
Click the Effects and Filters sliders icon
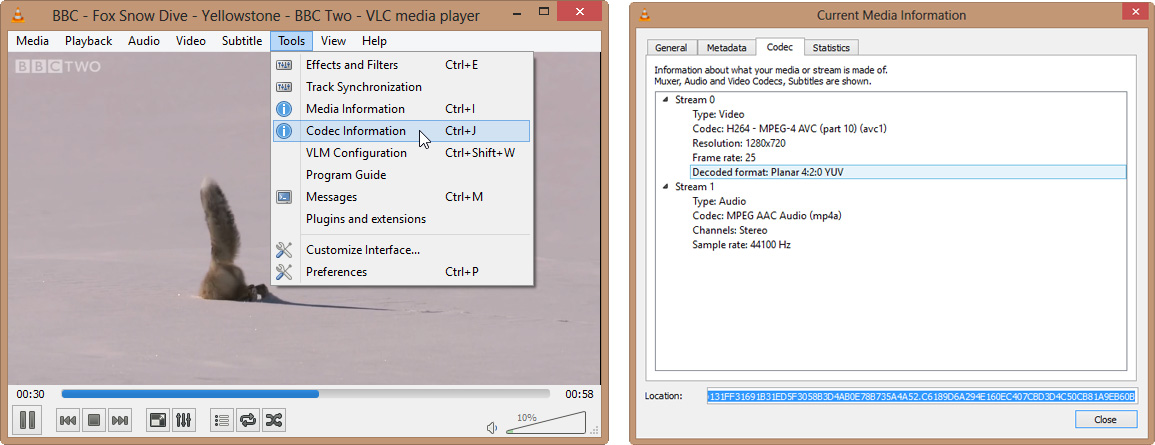tap(284, 65)
